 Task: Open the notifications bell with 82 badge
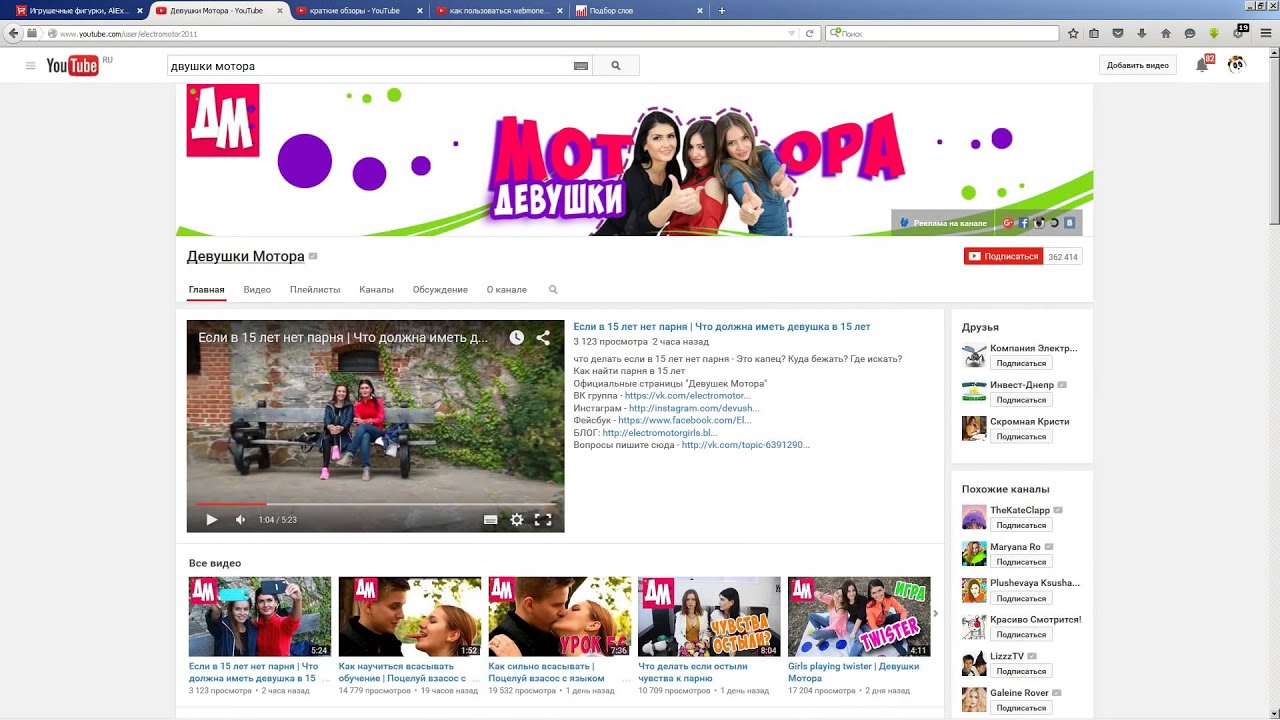tap(1203, 65)
